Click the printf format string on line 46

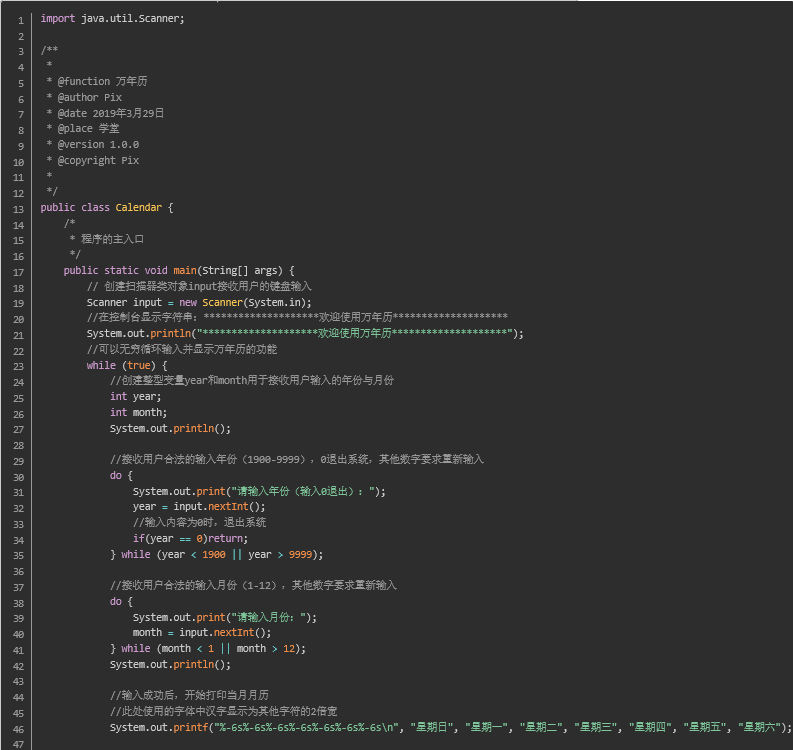click(x=307, y=728)
